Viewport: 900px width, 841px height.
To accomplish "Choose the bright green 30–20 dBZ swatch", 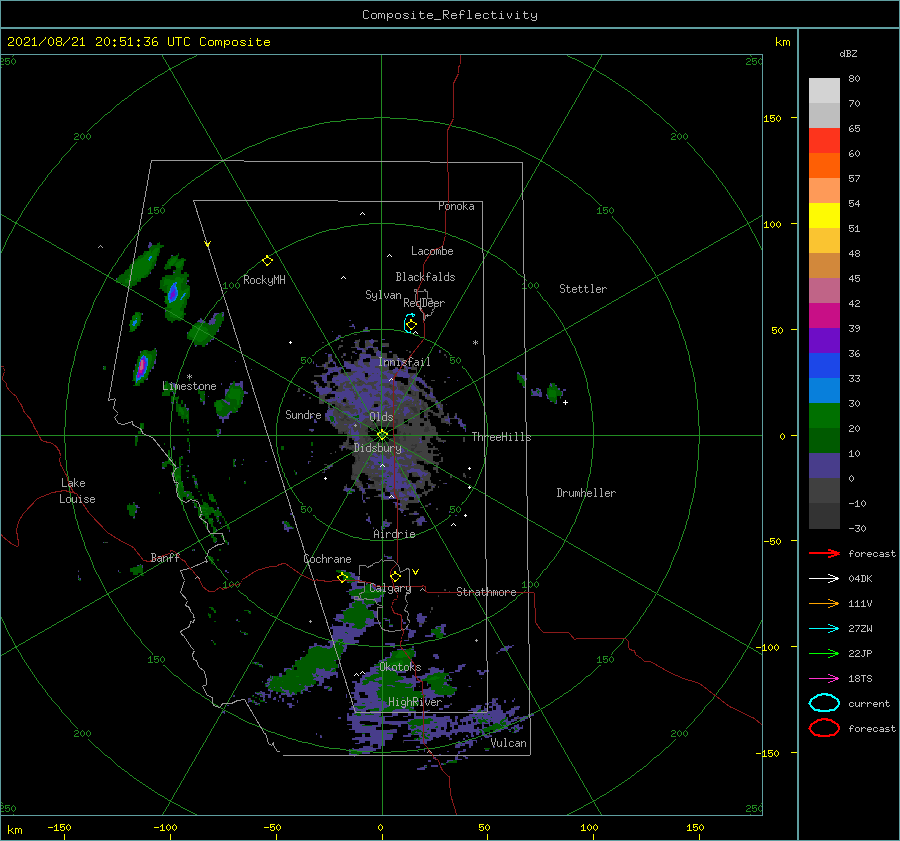I will (824, 416).
